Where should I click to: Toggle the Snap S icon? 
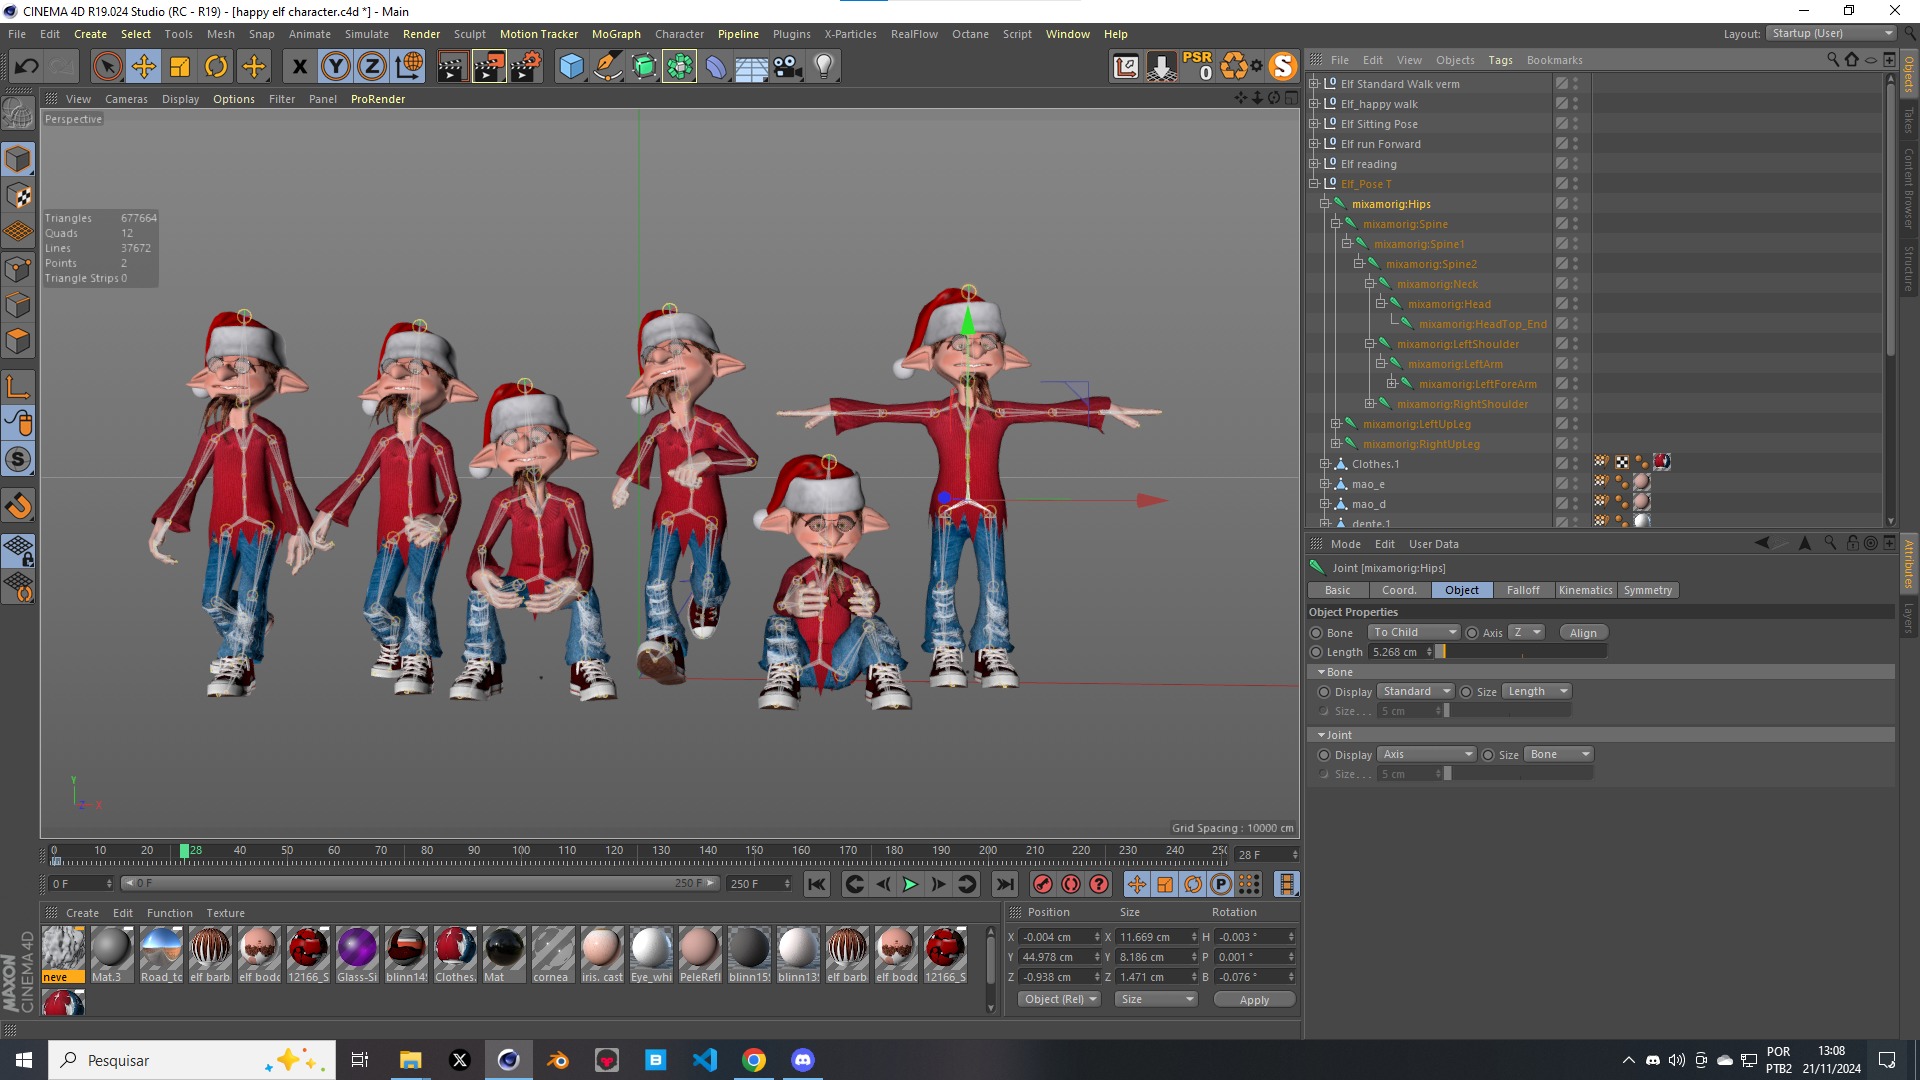(18, 459)
